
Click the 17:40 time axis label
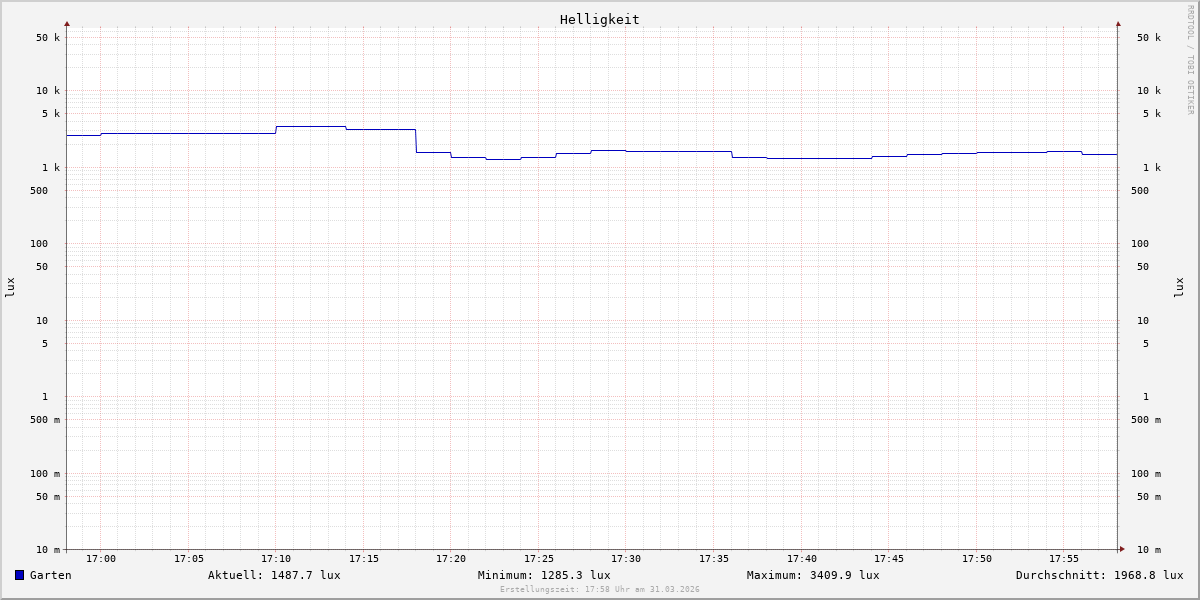click(802, 559)
